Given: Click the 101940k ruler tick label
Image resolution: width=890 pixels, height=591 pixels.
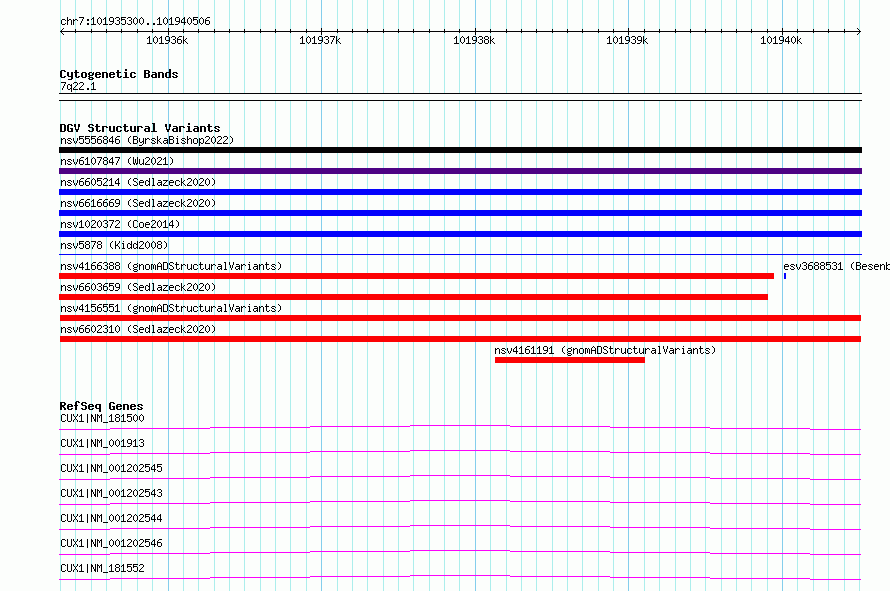Looking at the screenshot, I should (781, 40).
